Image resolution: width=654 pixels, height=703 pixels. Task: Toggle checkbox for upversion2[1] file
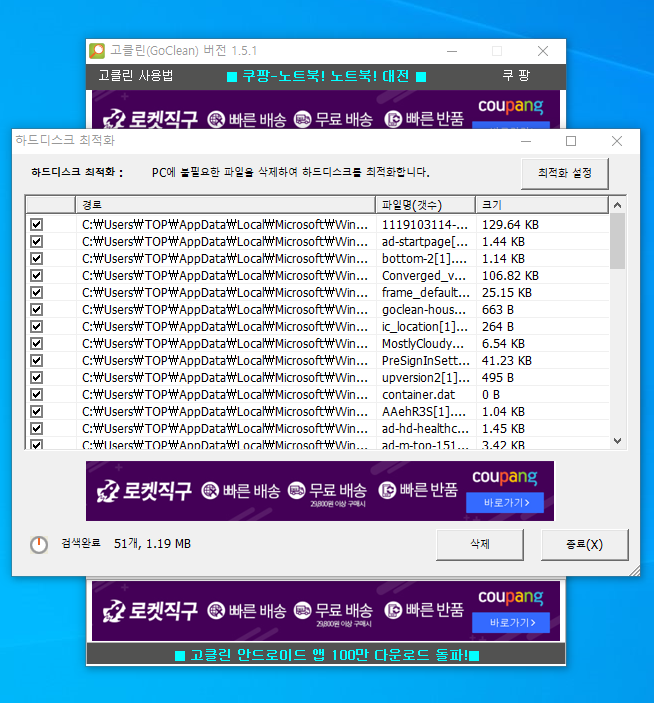36,378
